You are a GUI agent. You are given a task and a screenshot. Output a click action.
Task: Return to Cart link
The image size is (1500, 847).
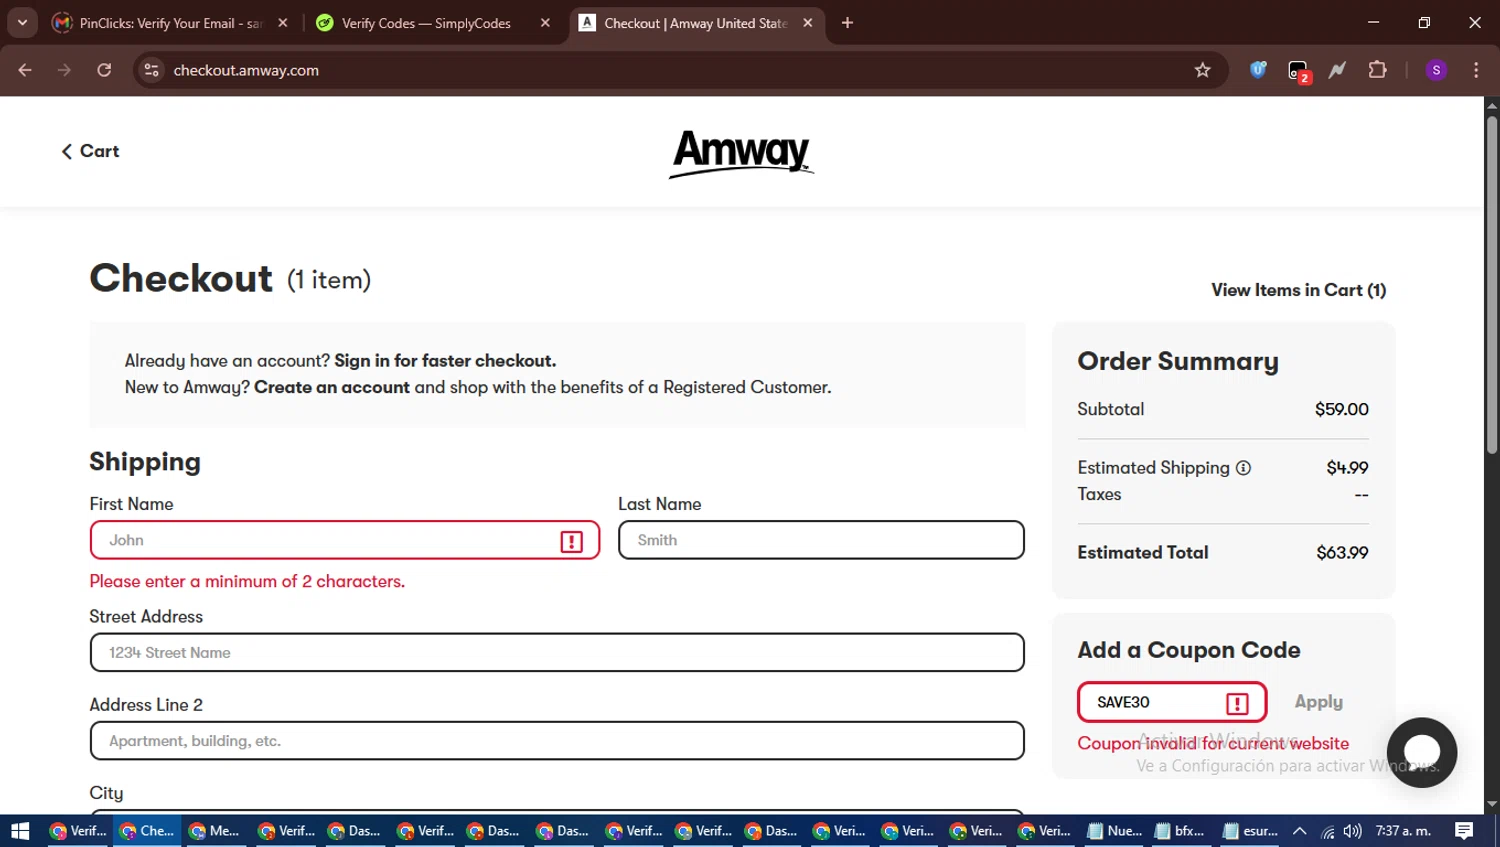(90, 151)
